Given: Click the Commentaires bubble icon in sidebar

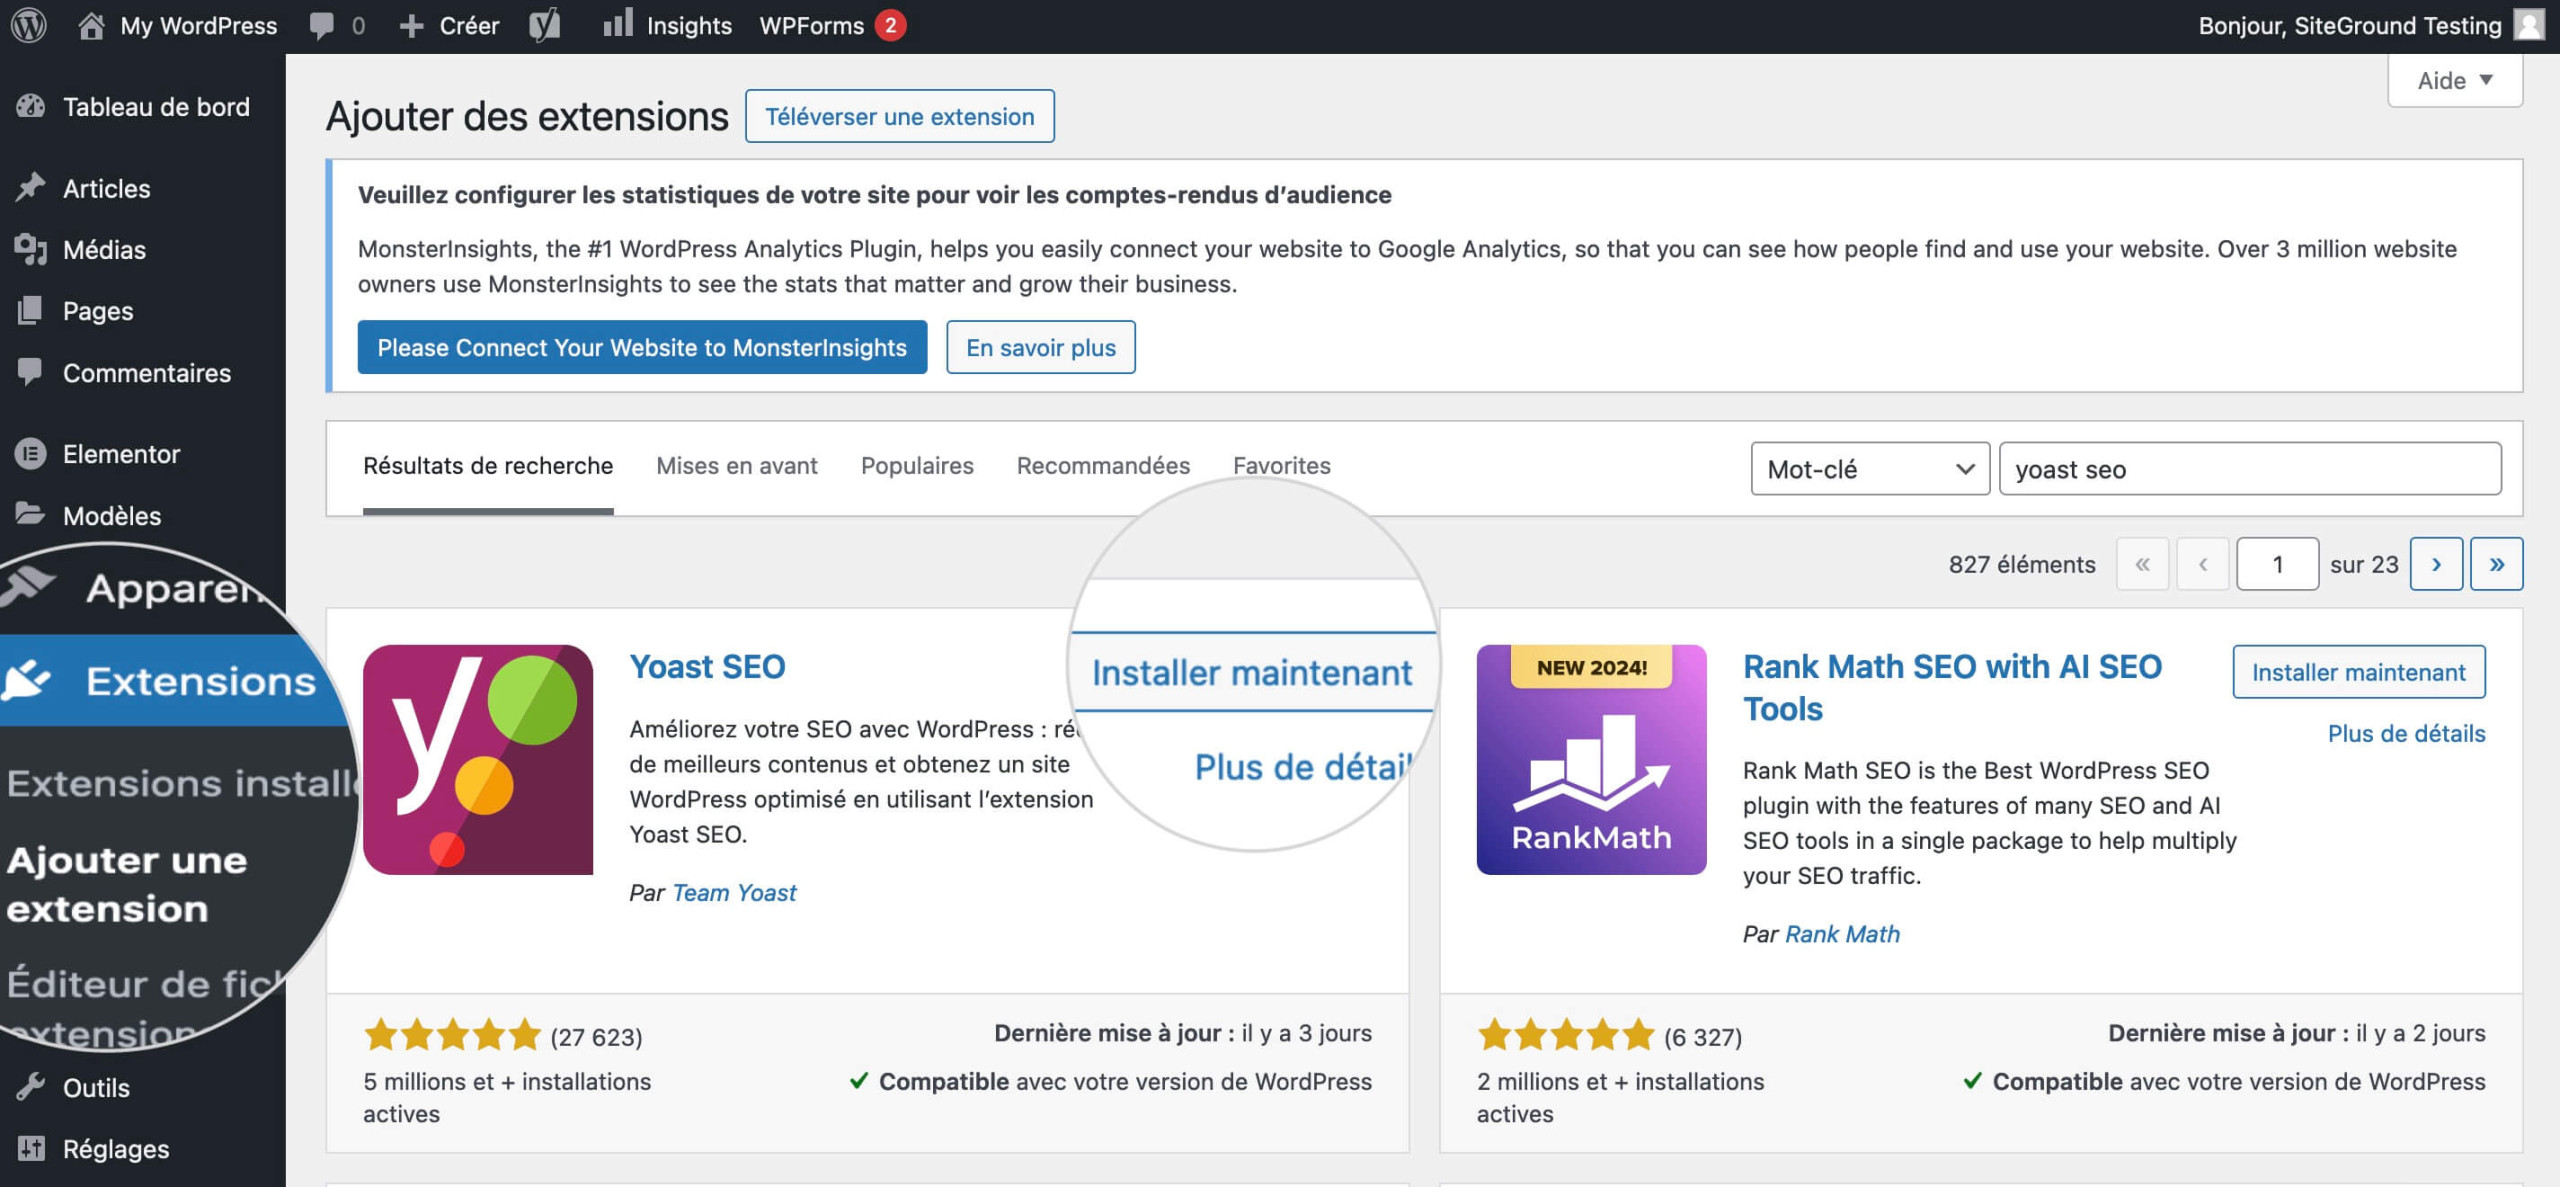Looking at the screenshot, I should point(30,372).
